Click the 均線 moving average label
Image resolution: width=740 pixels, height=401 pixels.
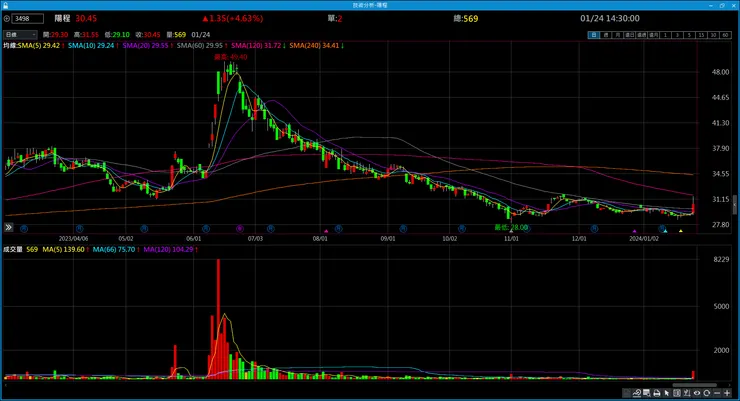click(x=10, y=46)
